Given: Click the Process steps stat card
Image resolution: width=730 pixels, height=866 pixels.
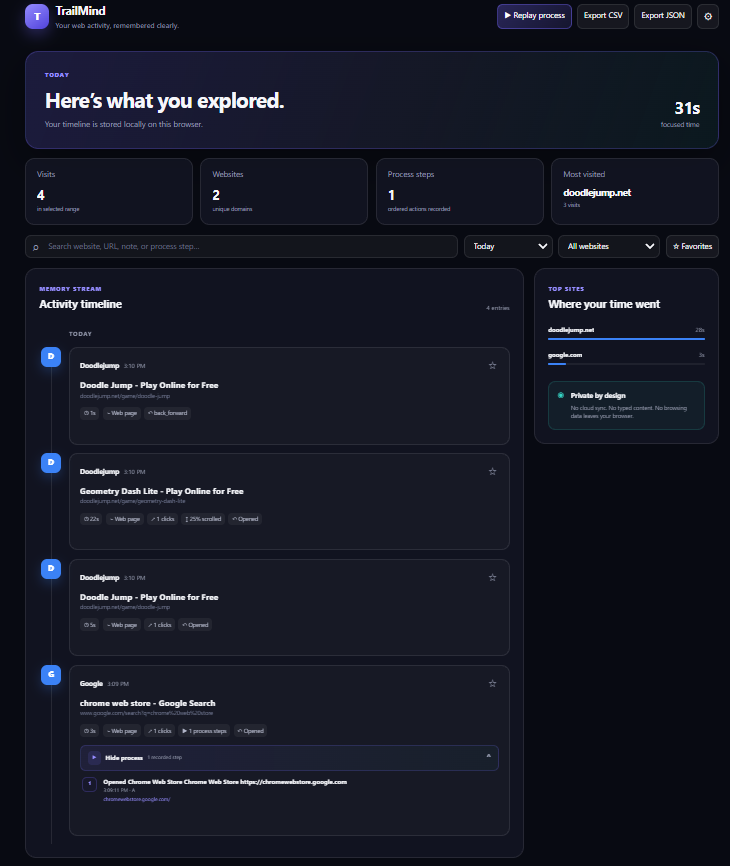Looking at the screenshot, I should pos(460,192).
